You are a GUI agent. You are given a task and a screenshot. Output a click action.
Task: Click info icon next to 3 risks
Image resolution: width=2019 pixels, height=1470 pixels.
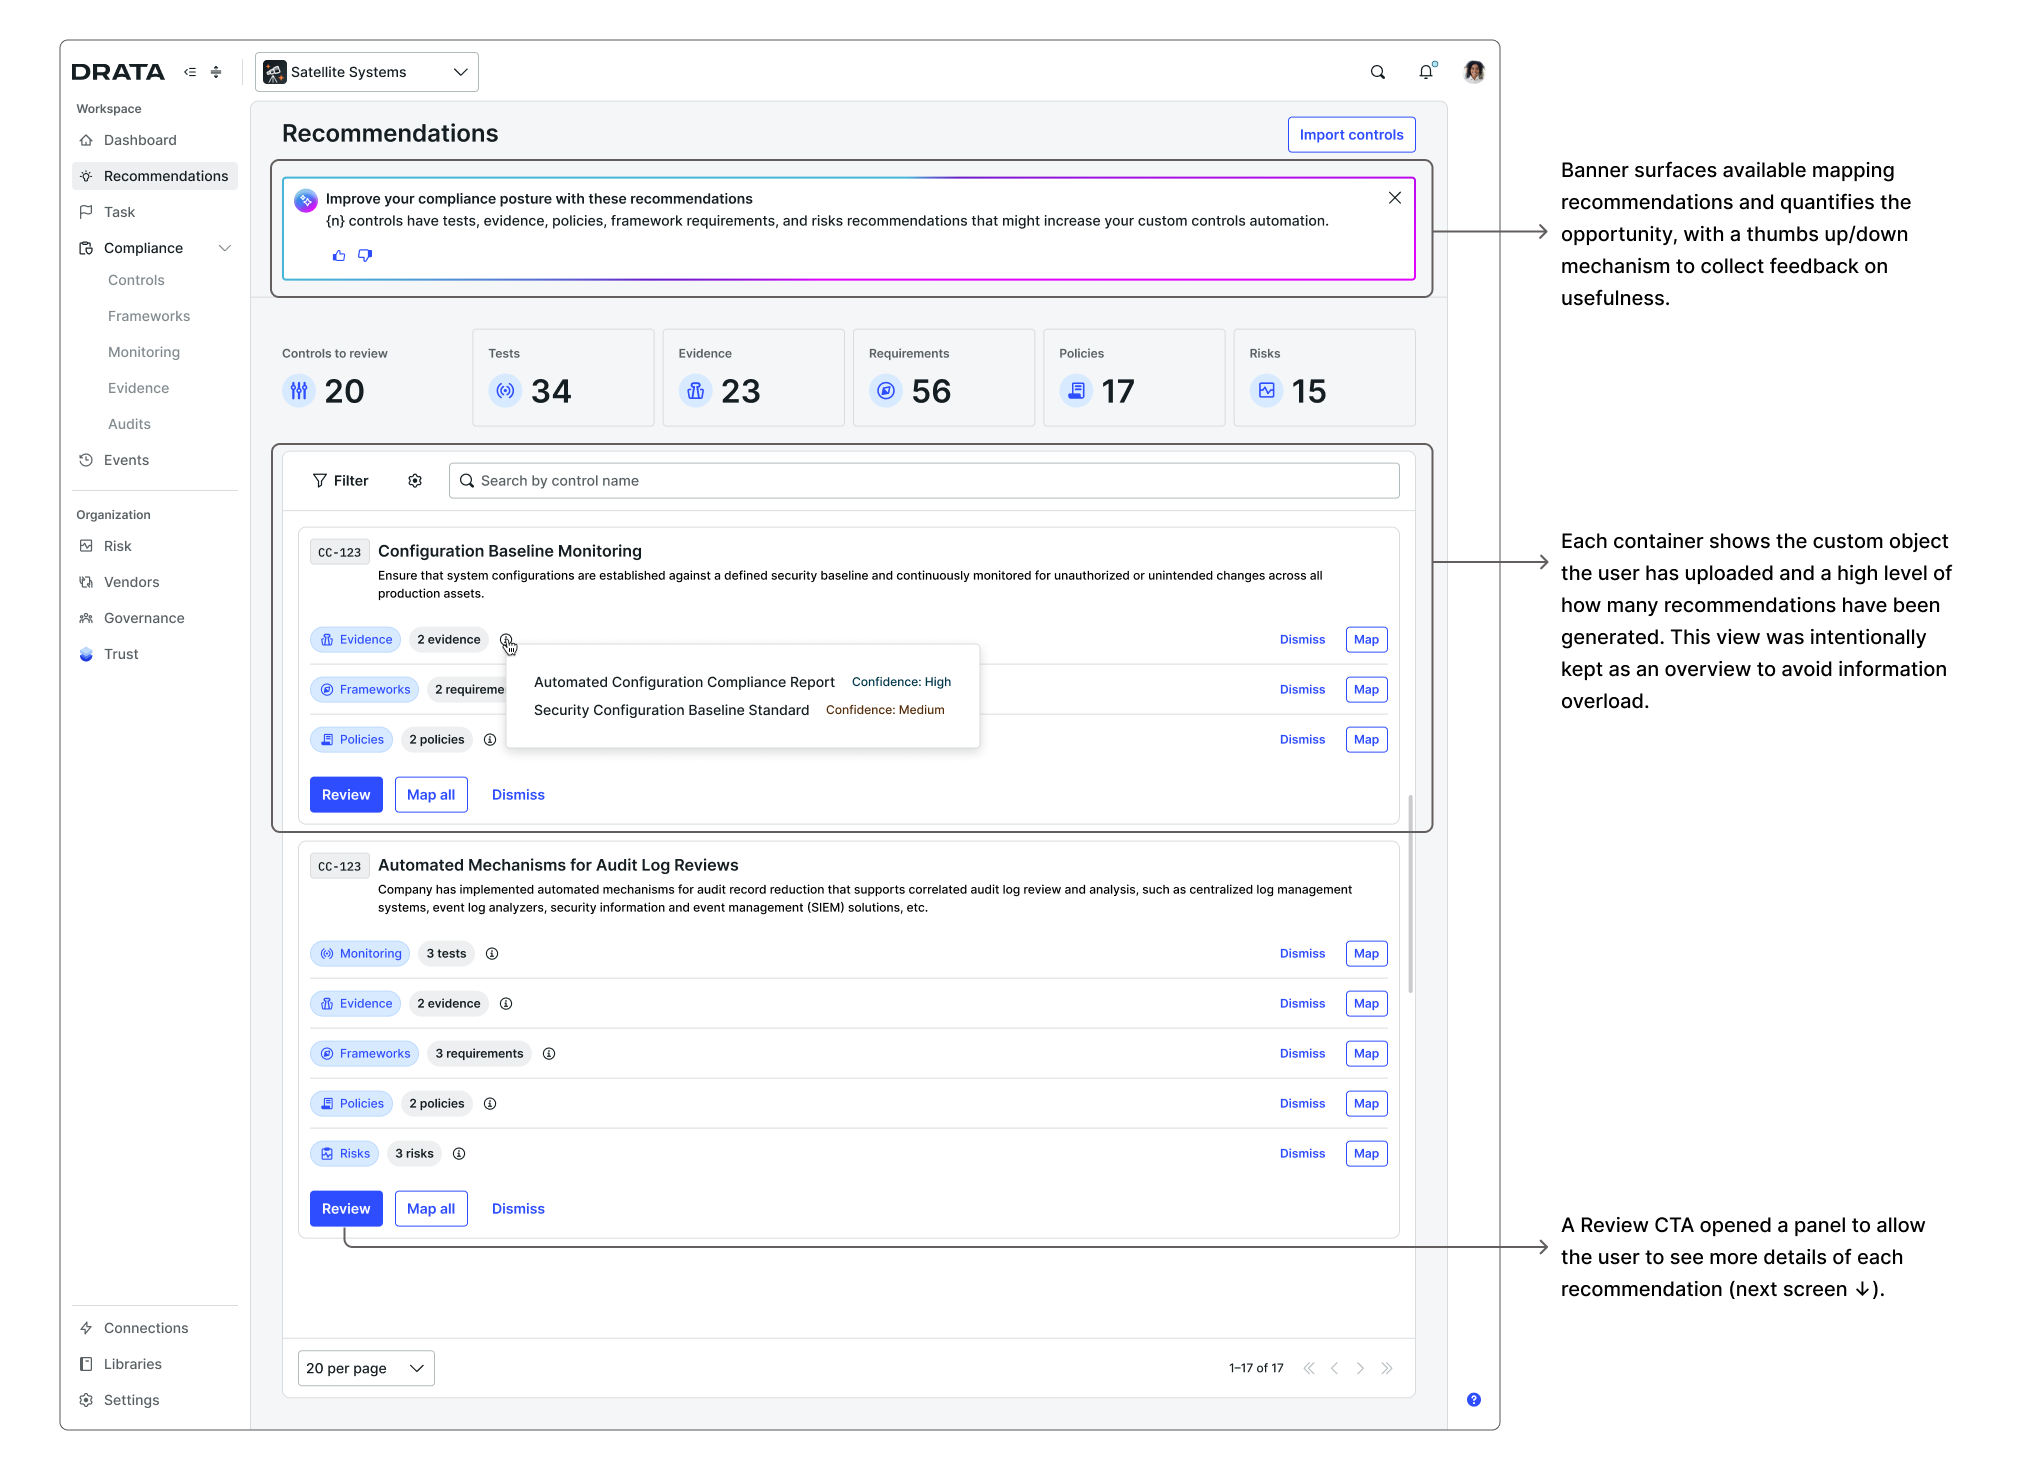(x=459, y=1154)
